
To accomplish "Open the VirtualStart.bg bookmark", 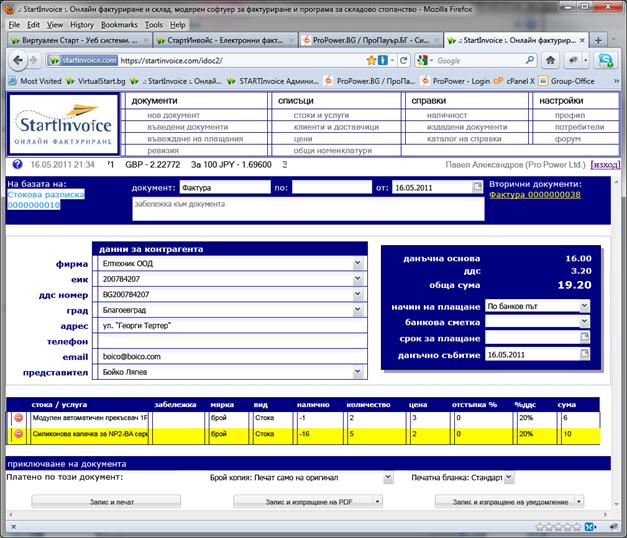I will coord(96,81).
